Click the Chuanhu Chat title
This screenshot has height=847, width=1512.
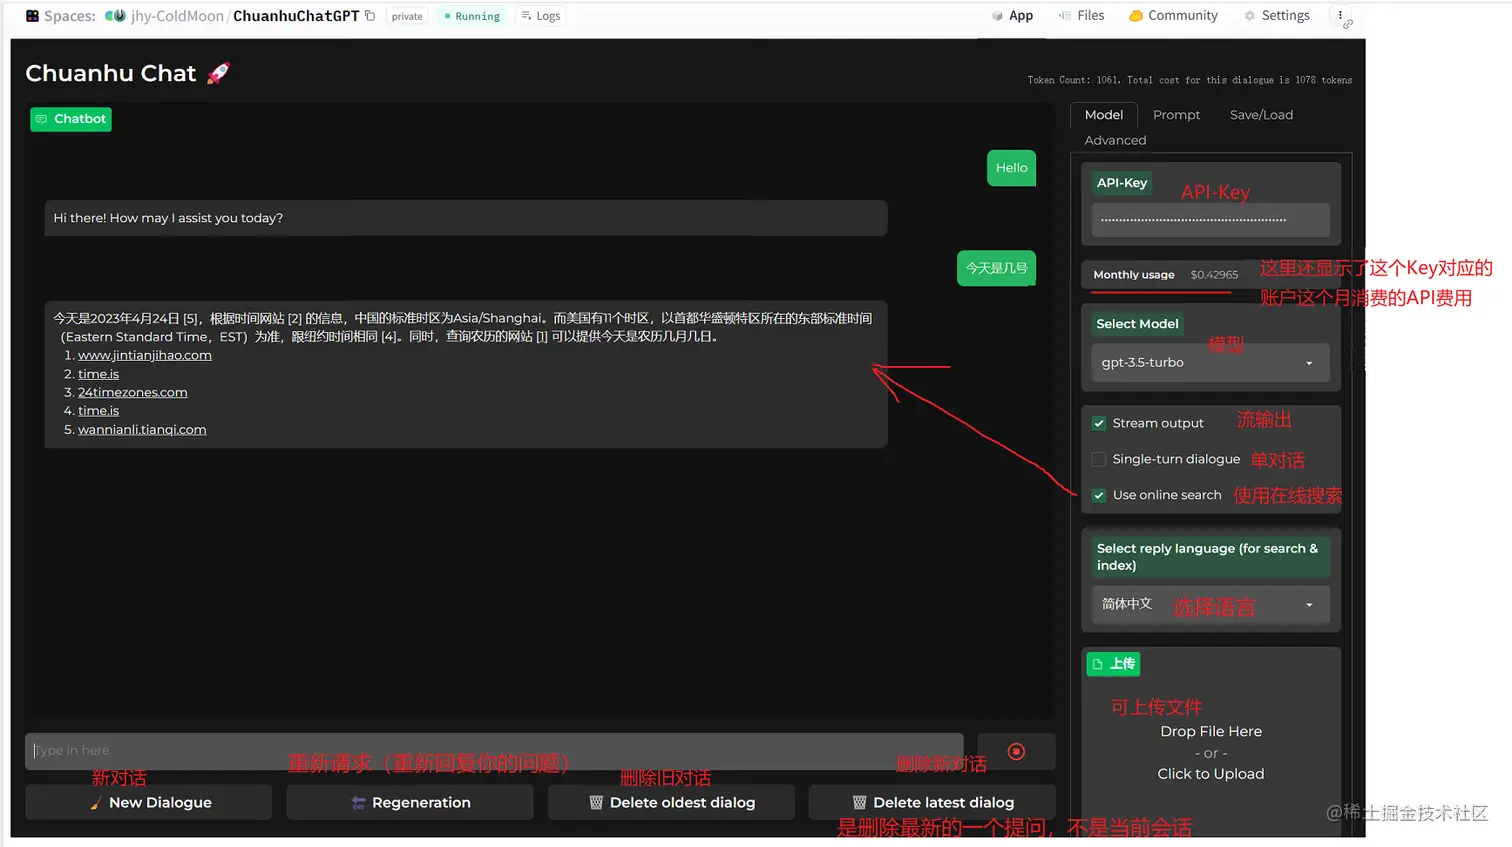click(x=111, y=73)
